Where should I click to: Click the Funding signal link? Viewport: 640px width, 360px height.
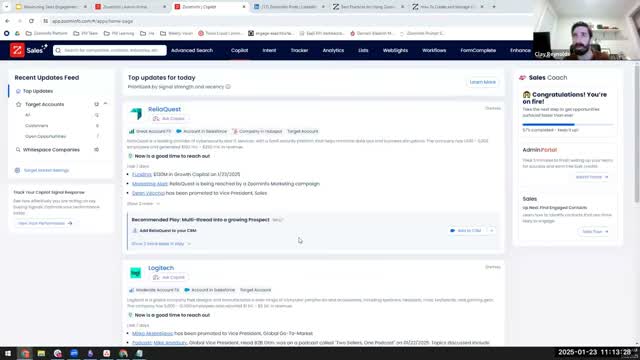[142, 174]
